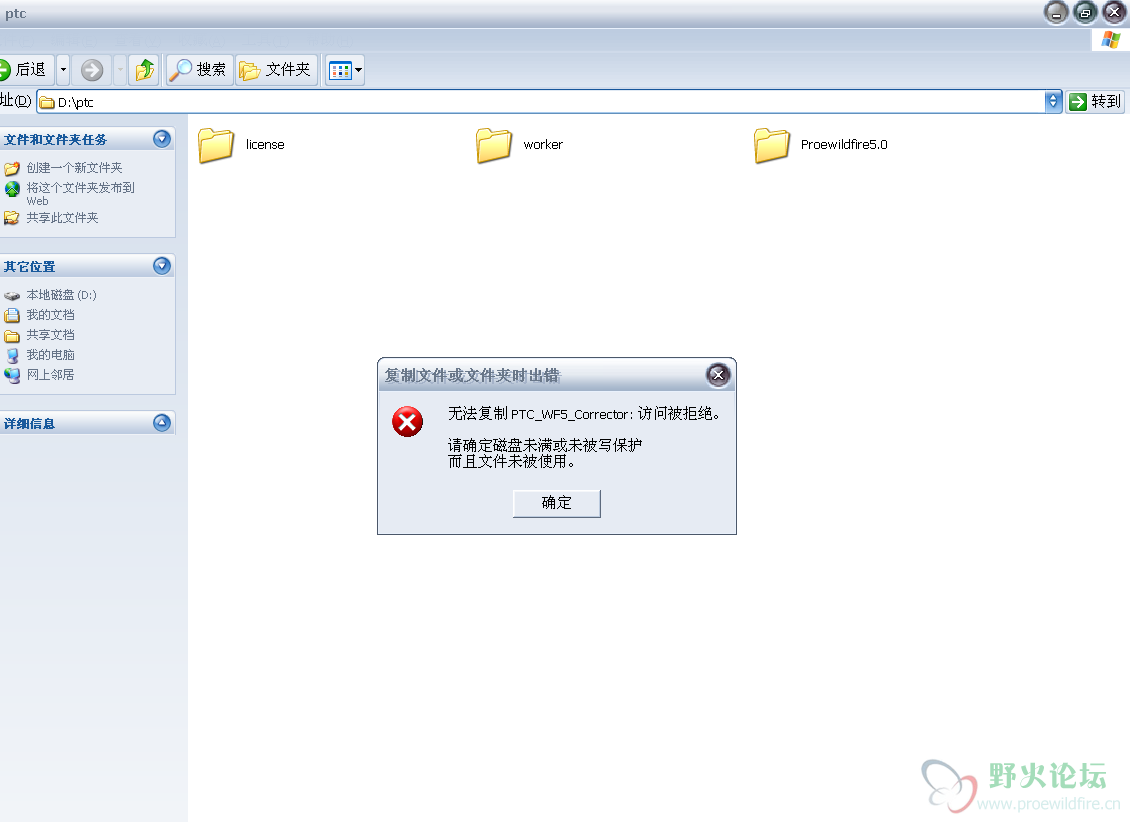
Task: Collapse the 其它位置 panel
Action: 162,266
